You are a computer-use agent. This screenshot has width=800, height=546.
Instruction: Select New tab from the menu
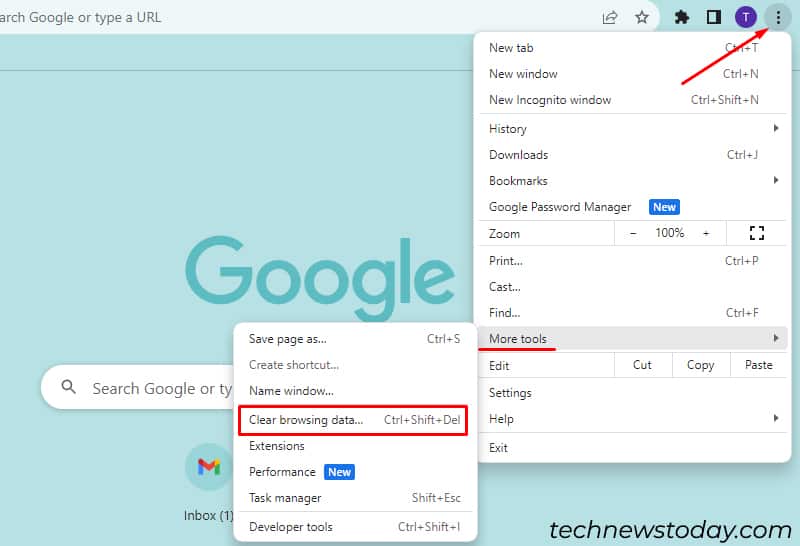tap(633, 48)
